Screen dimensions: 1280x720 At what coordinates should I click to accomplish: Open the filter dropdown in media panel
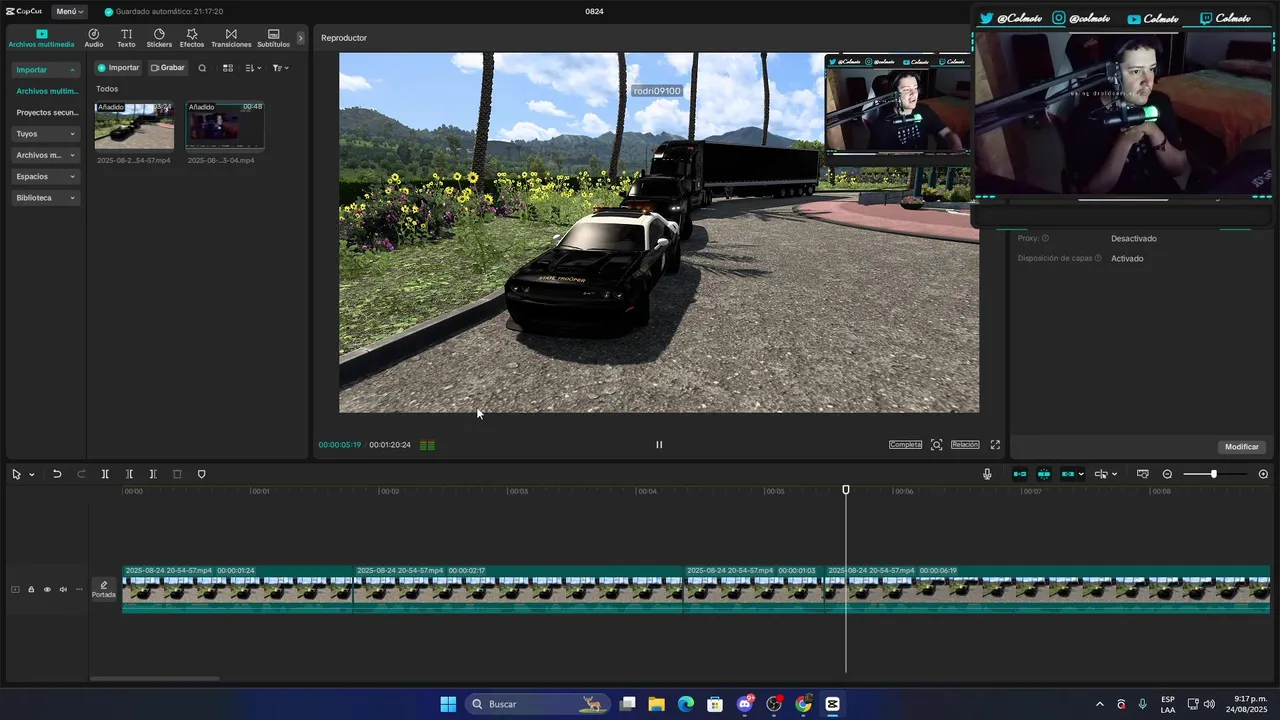click(281, 68)
